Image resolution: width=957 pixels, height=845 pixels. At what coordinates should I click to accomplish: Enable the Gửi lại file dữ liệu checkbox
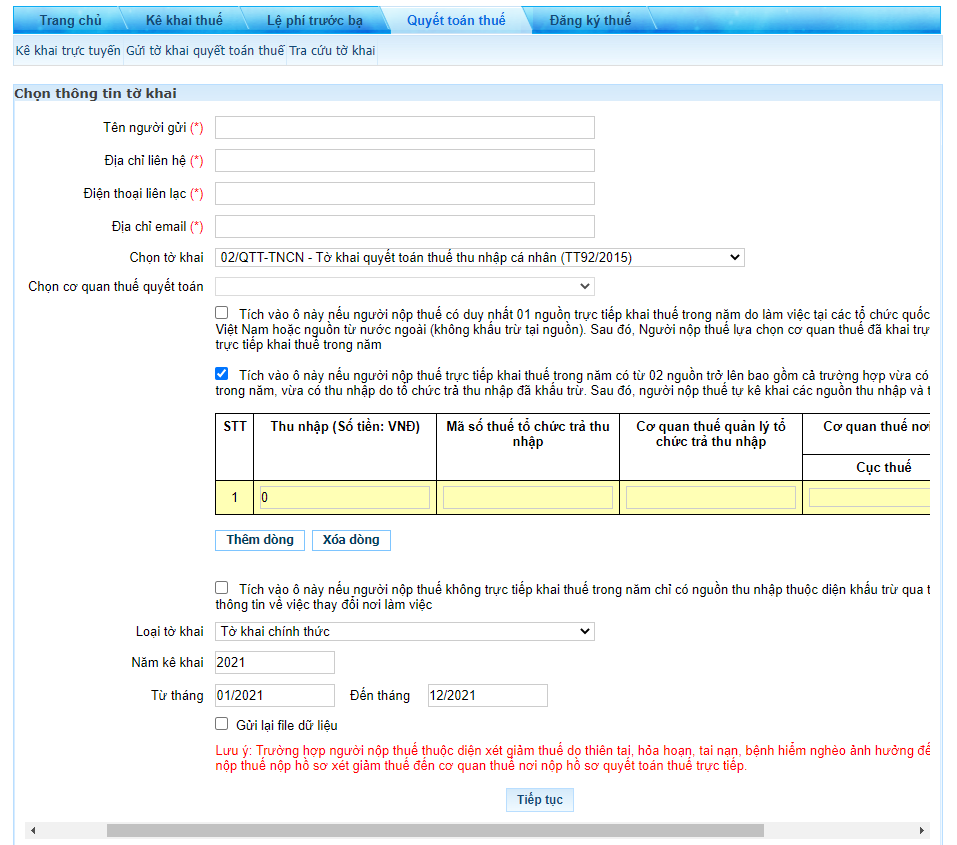[x=222, y=724]
